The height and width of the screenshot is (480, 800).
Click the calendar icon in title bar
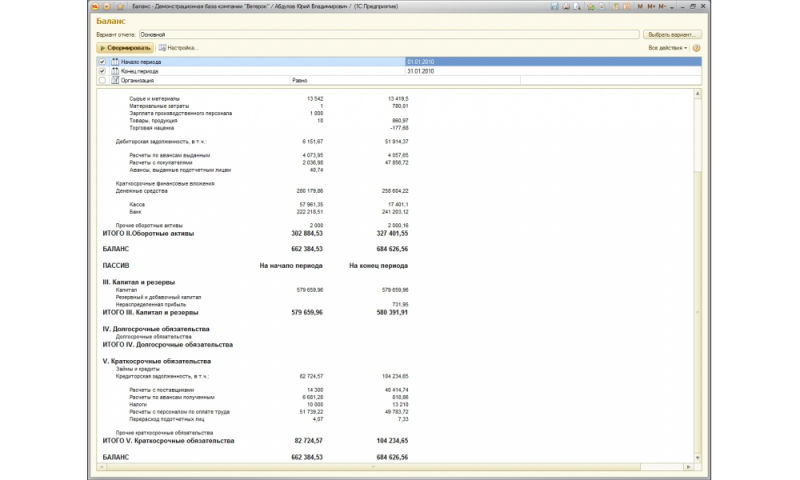[626, 6]
